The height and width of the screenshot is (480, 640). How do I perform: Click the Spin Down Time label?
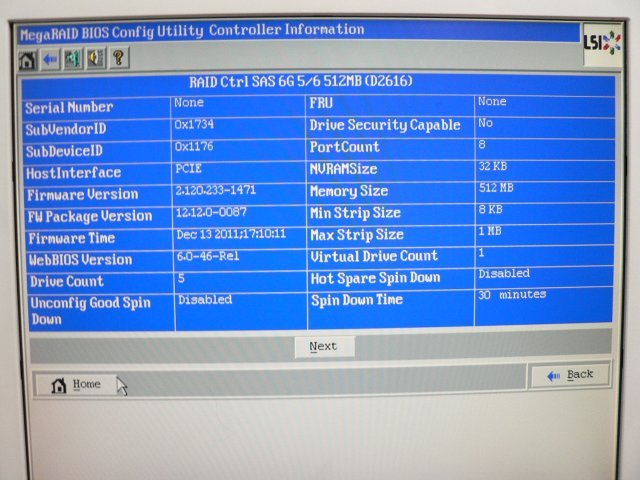point(357,300)
